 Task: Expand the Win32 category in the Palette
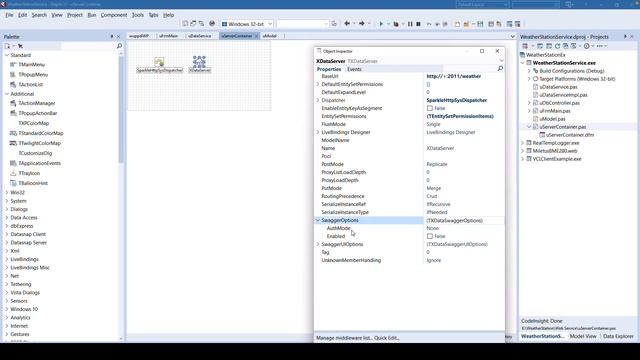coord(7,192)
